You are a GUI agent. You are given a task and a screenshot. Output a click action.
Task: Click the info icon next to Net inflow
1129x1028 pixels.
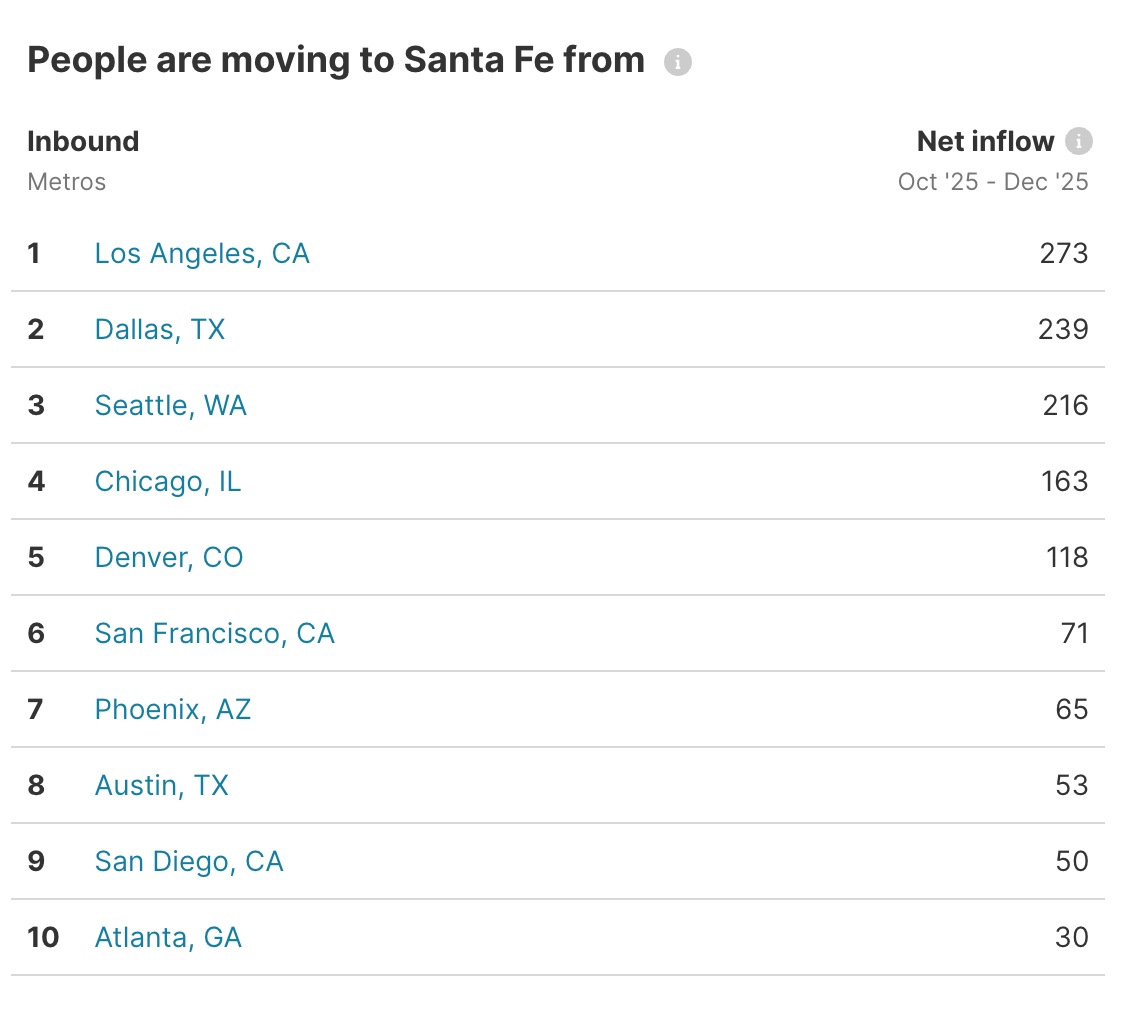pyautogui.click(x=1077, y=142)
